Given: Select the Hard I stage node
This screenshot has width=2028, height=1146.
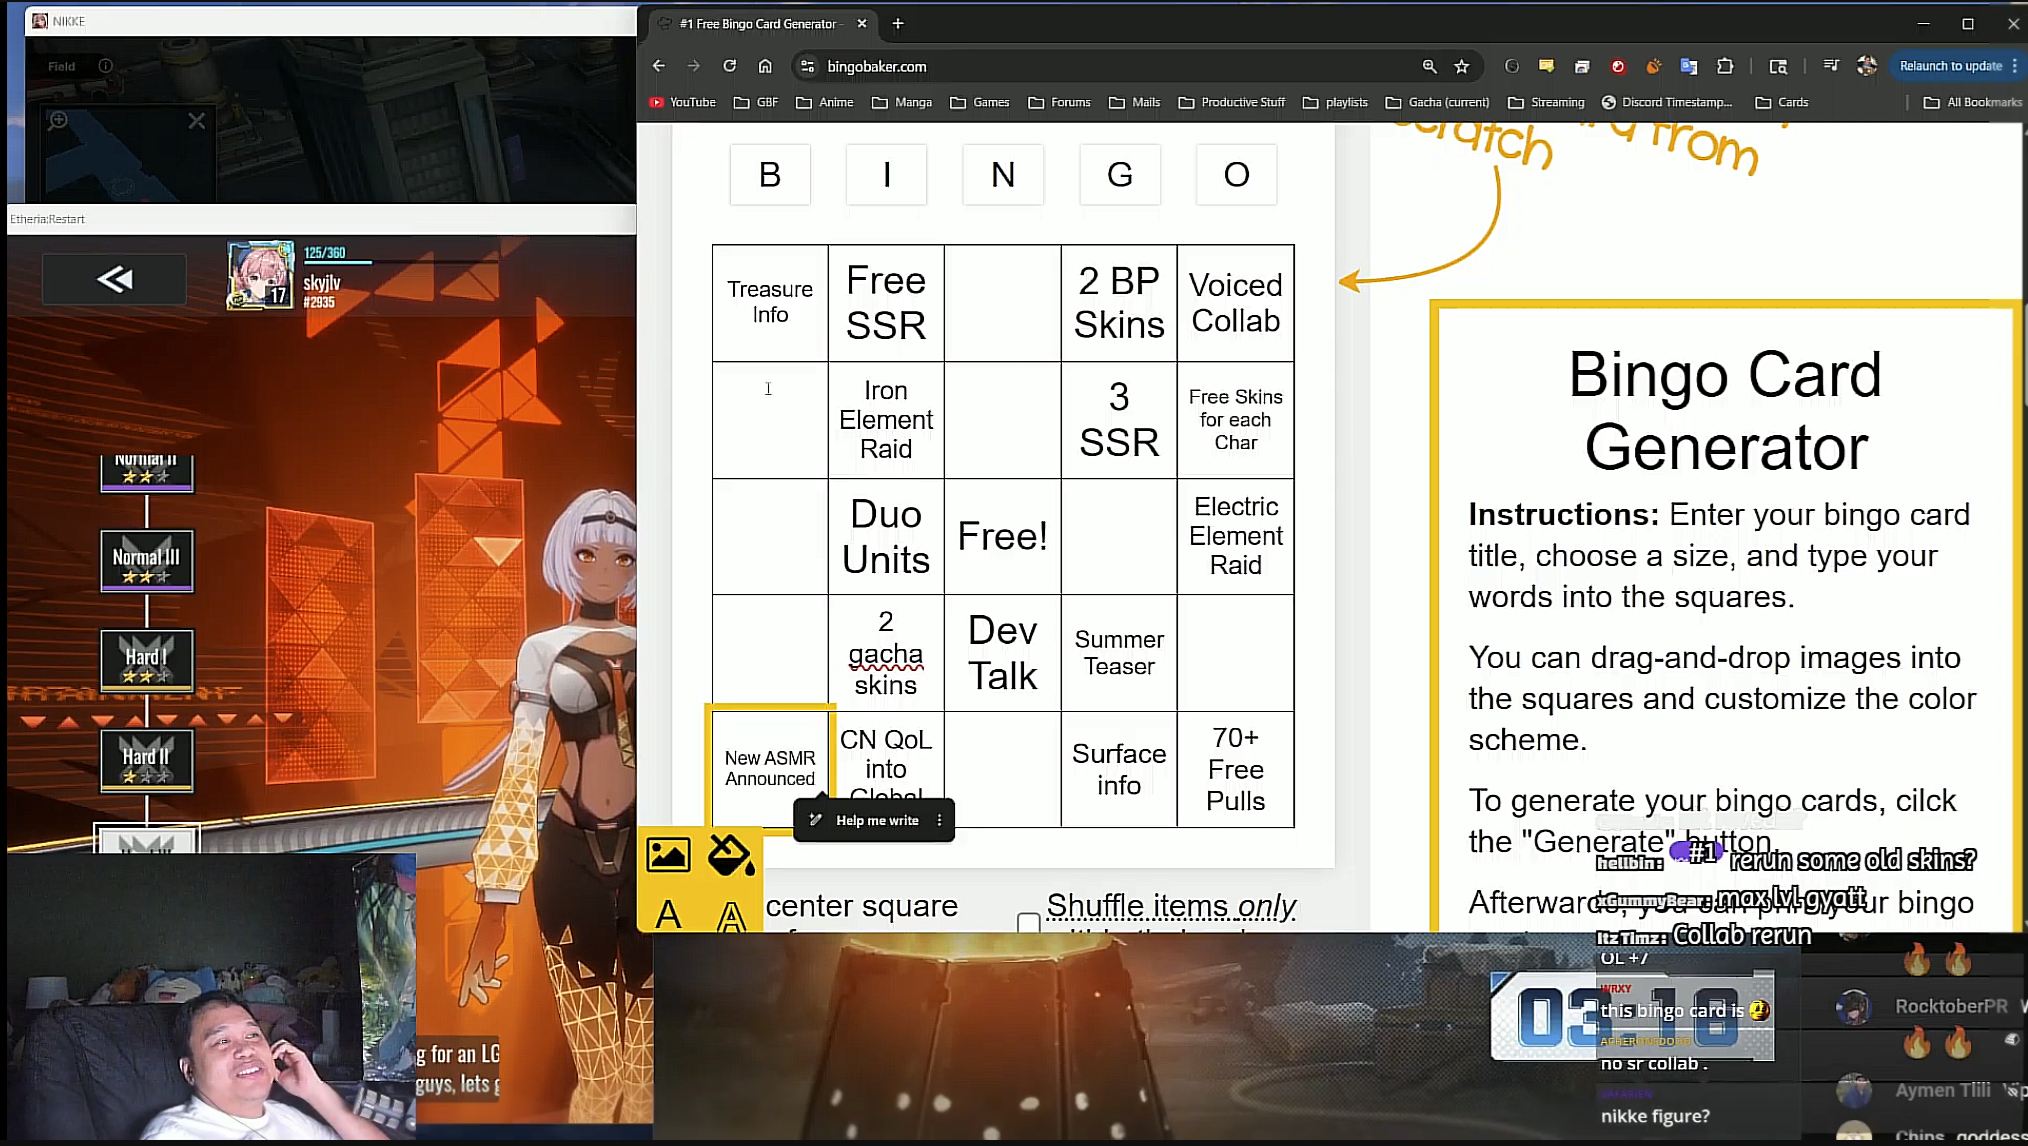Looking at the screenshot, I should coord(147,660).
